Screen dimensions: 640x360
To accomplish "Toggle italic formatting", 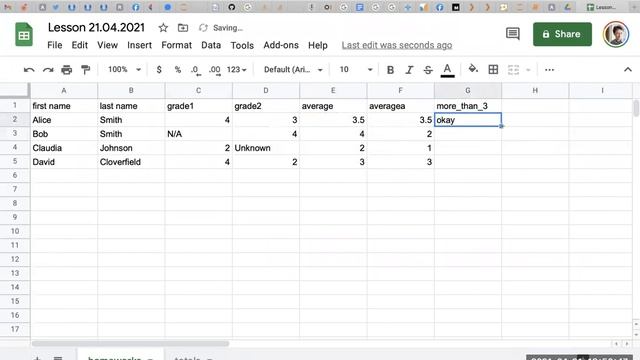I will (409, 70).
